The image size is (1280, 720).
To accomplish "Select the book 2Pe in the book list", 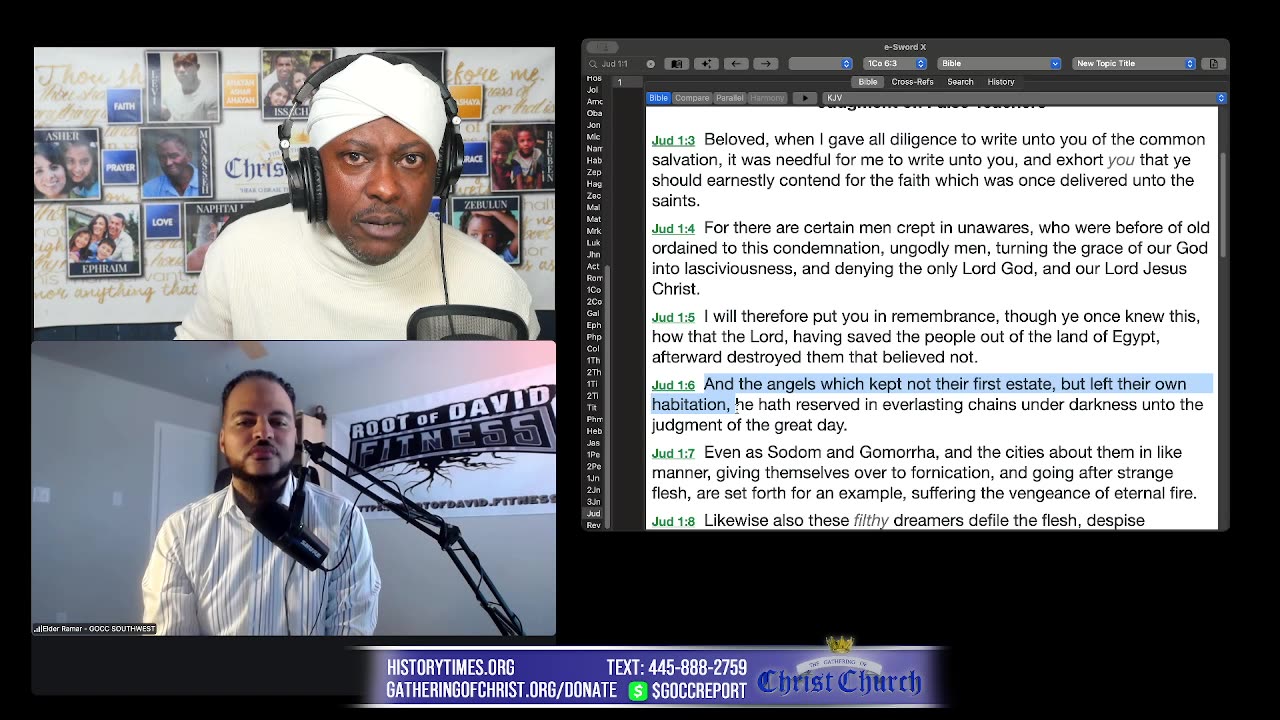I will pyautogui.click(x=594, y=466).
